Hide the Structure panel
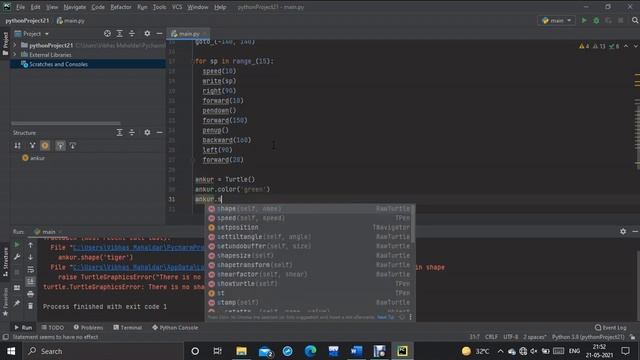The height and width of the screenshot is (360, 640). pyautogui.click(x=159, y=133)
